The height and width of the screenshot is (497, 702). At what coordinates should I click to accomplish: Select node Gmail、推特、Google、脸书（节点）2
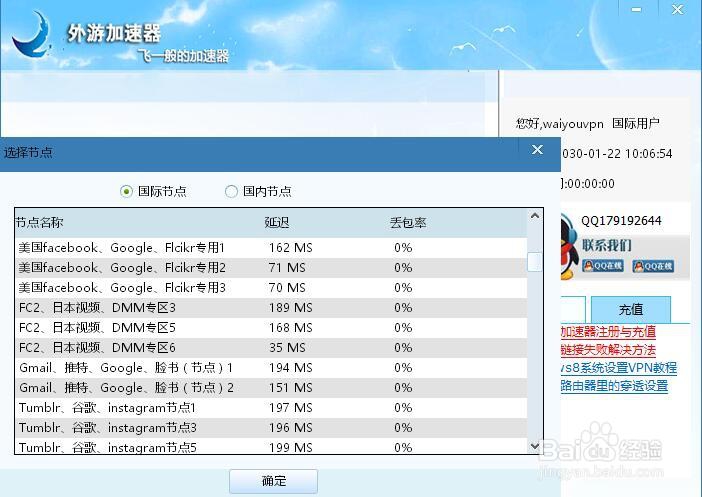coord(271,388)
